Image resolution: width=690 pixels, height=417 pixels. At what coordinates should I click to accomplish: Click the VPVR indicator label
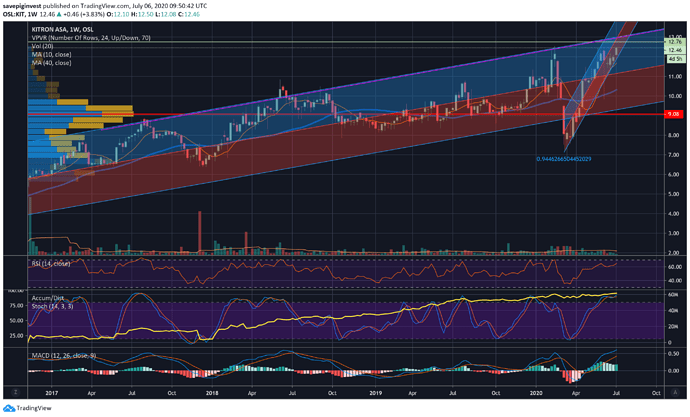click(91, 38)
